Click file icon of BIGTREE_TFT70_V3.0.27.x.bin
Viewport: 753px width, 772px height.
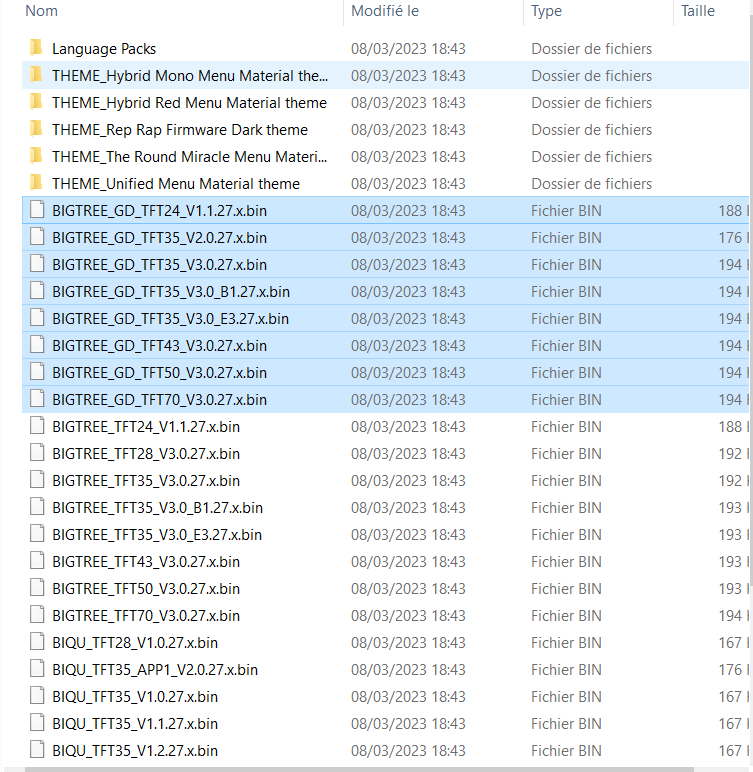pos(37,615)
